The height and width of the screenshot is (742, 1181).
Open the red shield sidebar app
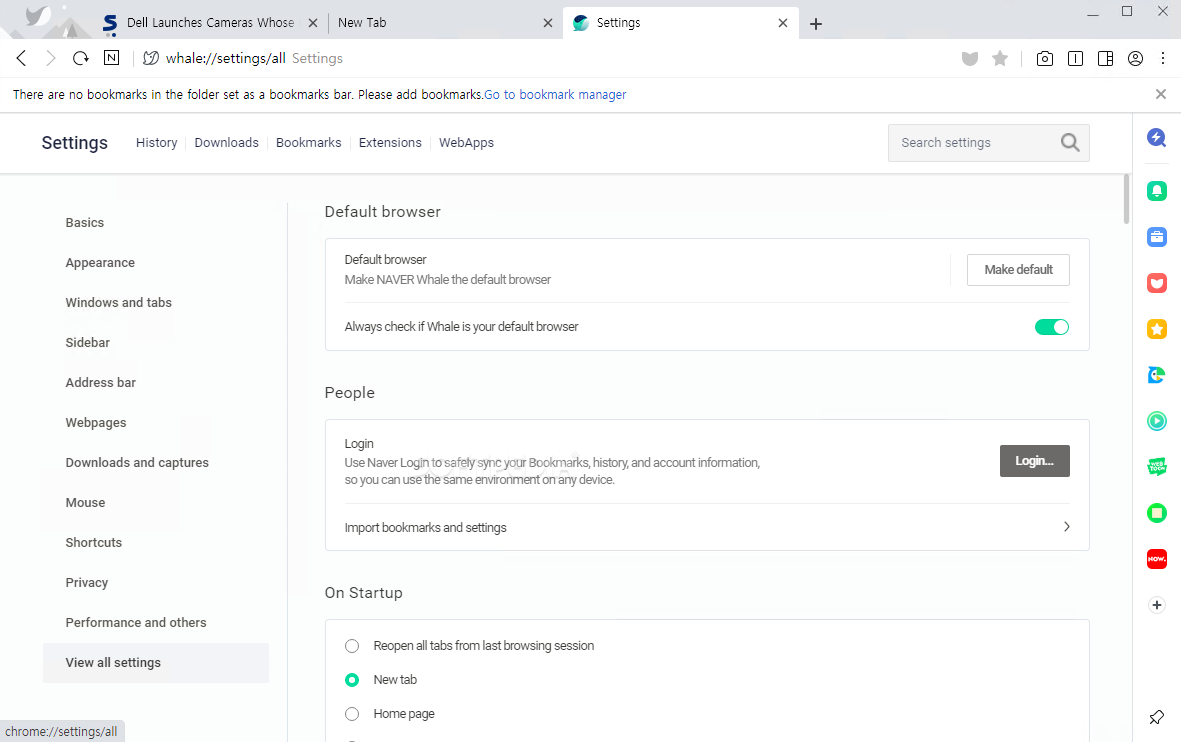click(1157, 283)
